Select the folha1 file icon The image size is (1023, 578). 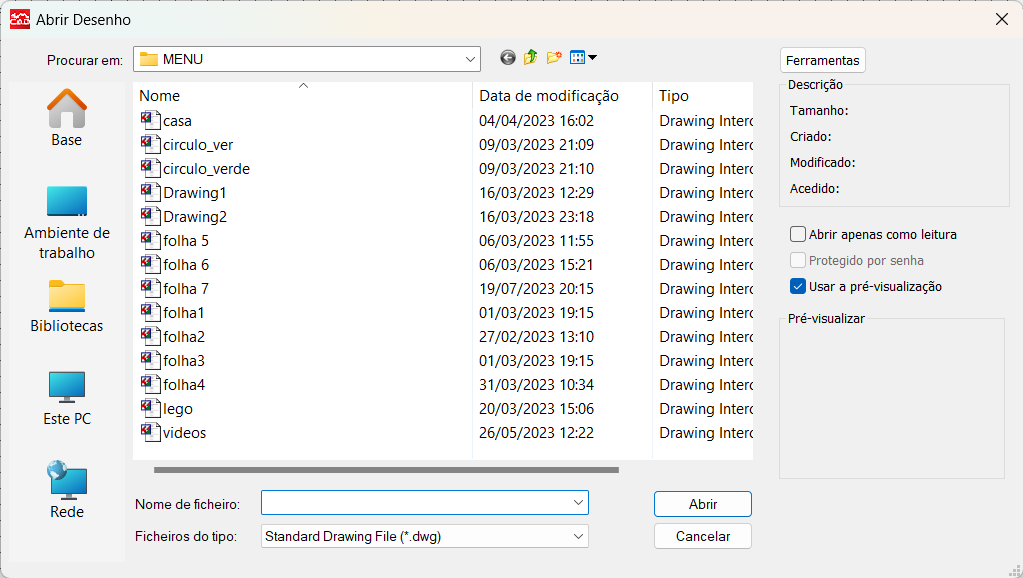[x=150, y=312]
